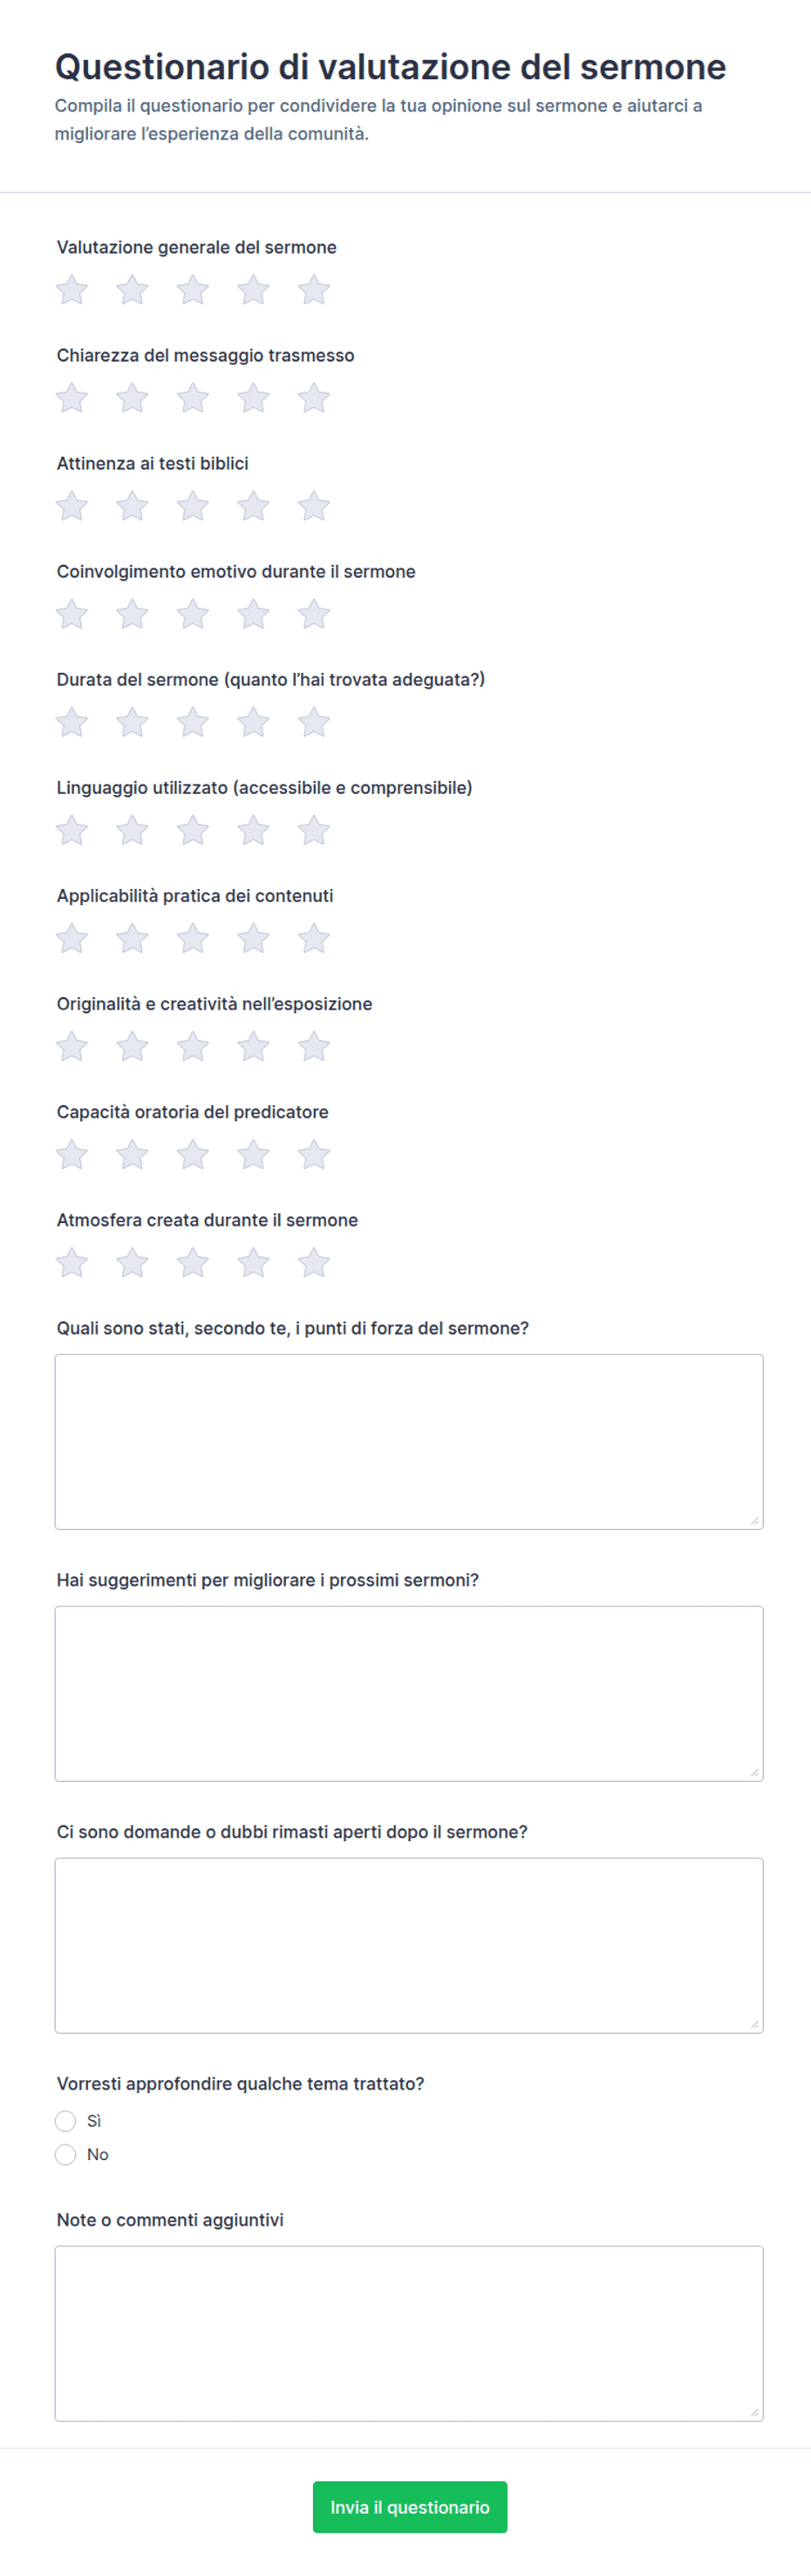The height and width of the screenshot is (2576, 811).
Task: Focus the Note o commenti aggiuntivi field
Action: pyautogui.click(x=409, y=2333)
